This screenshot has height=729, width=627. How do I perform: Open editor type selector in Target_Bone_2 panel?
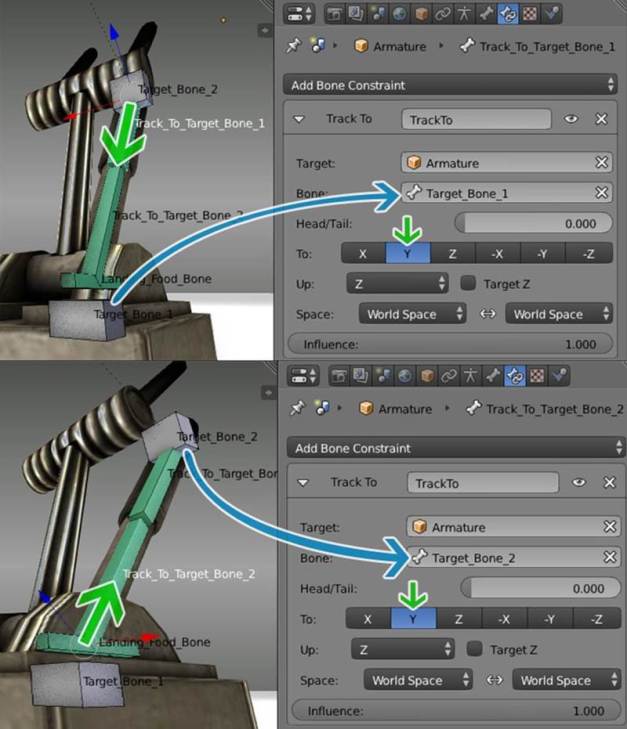303,376
